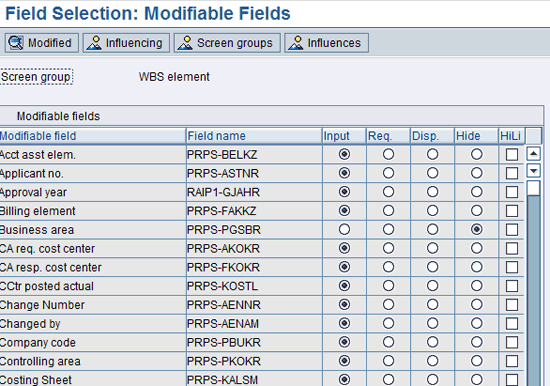Viewport: 550px width, 386px height.
Task: Select Disp. for Changed by
Action: click(x=432, y=323)
